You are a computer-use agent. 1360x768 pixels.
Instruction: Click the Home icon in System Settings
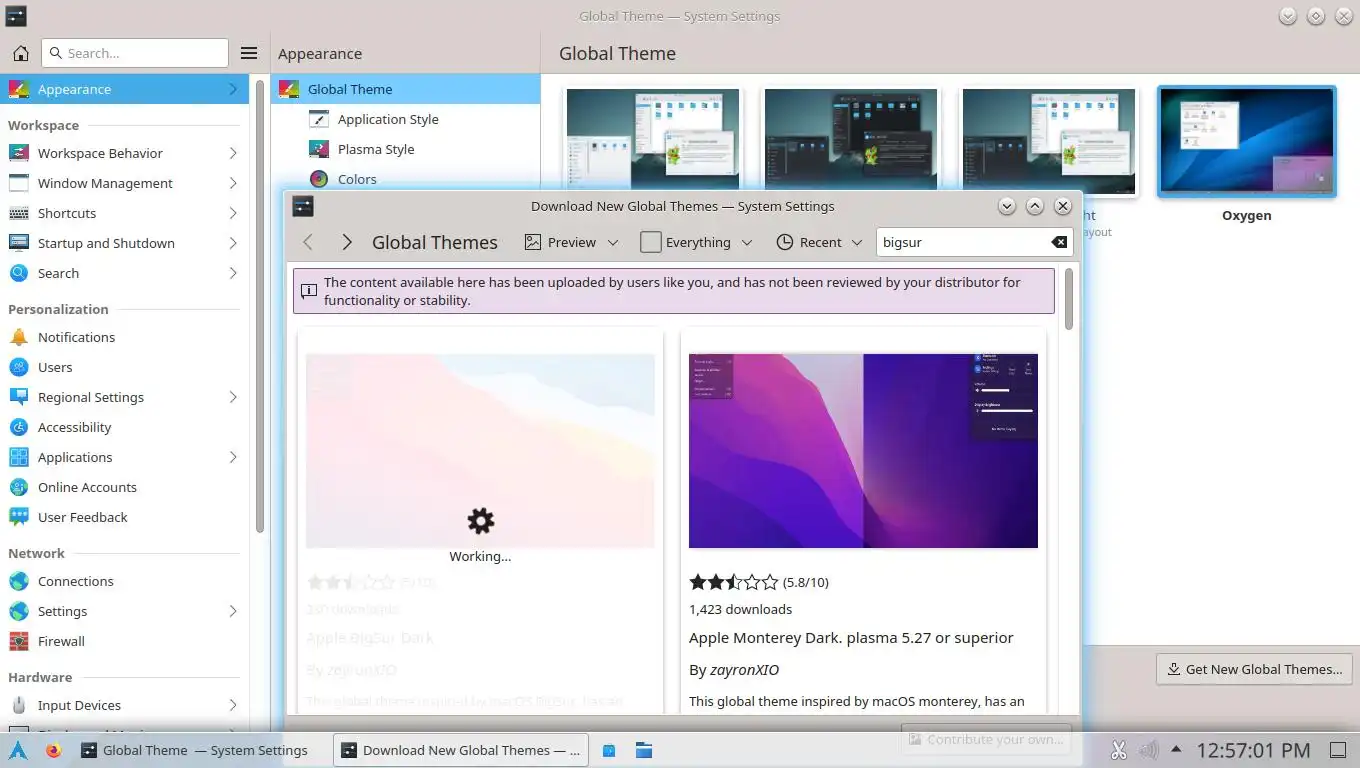[x=20, y=53]
